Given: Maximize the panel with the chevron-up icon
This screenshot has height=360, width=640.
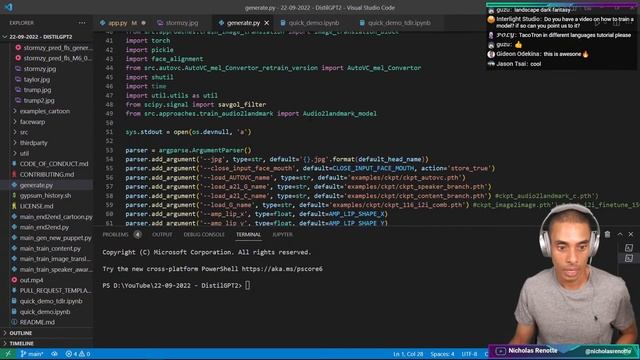Looking at the screenshot, I should click(620, 234).
